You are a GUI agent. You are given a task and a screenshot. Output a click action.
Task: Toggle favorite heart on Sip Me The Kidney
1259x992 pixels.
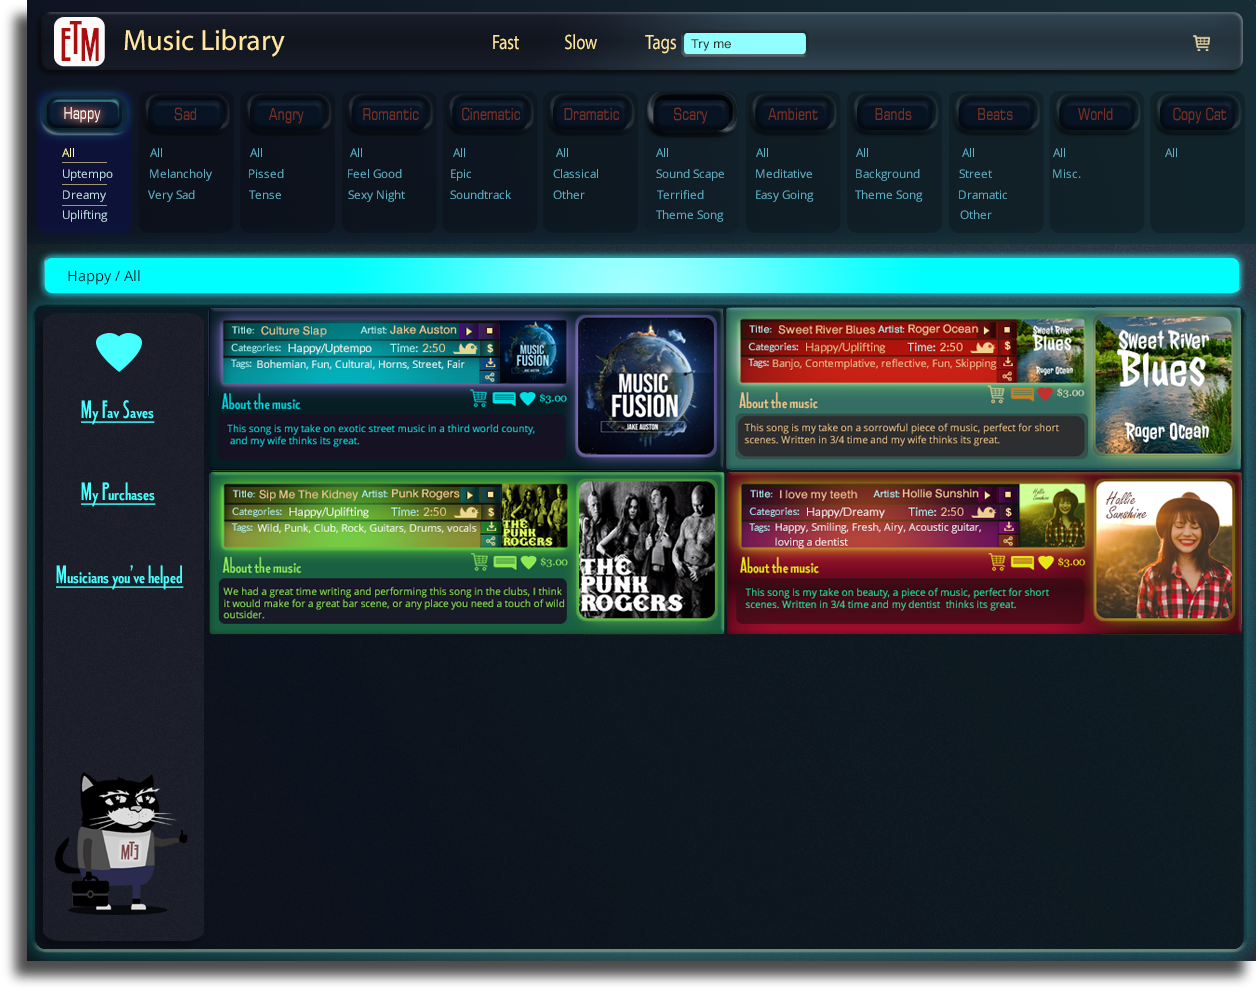[529, 563]
